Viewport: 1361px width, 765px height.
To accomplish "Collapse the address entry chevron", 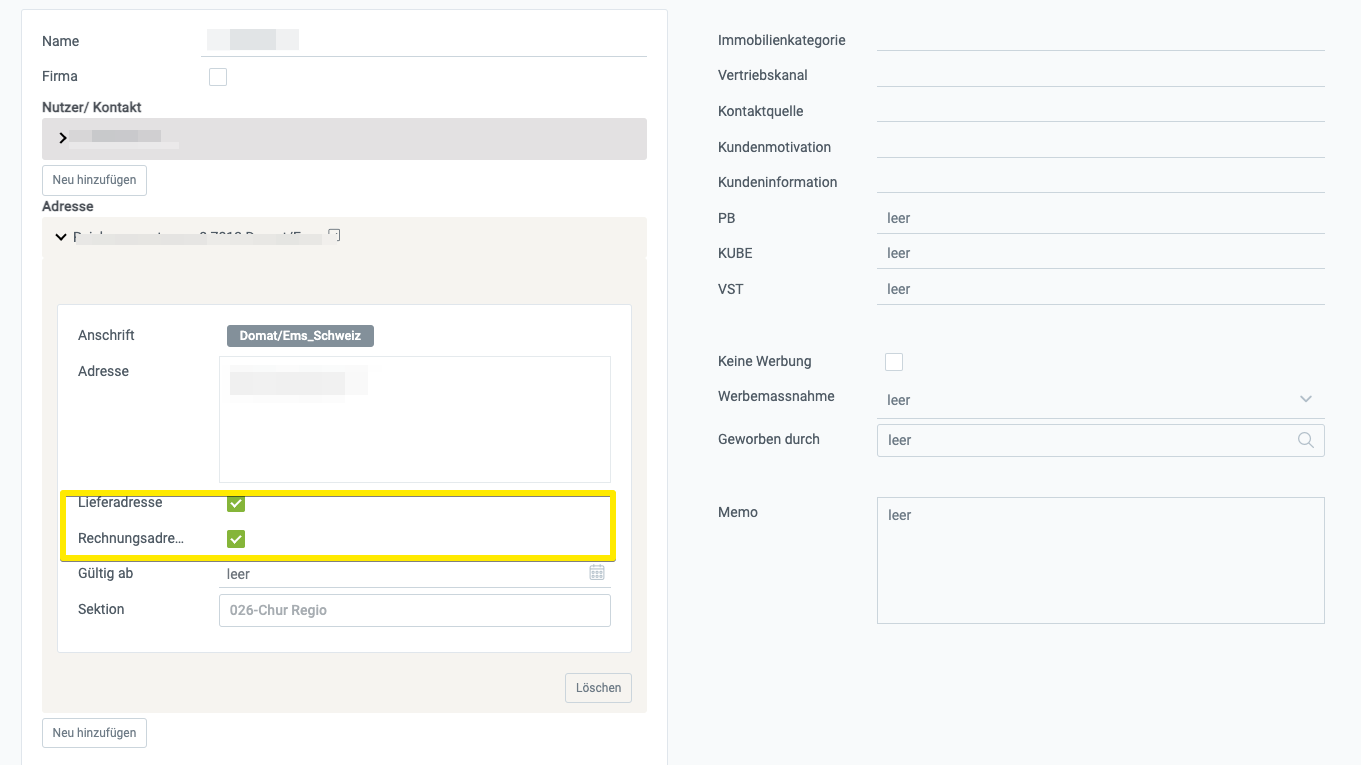I will pyautogui.click(x=62, y=237).
